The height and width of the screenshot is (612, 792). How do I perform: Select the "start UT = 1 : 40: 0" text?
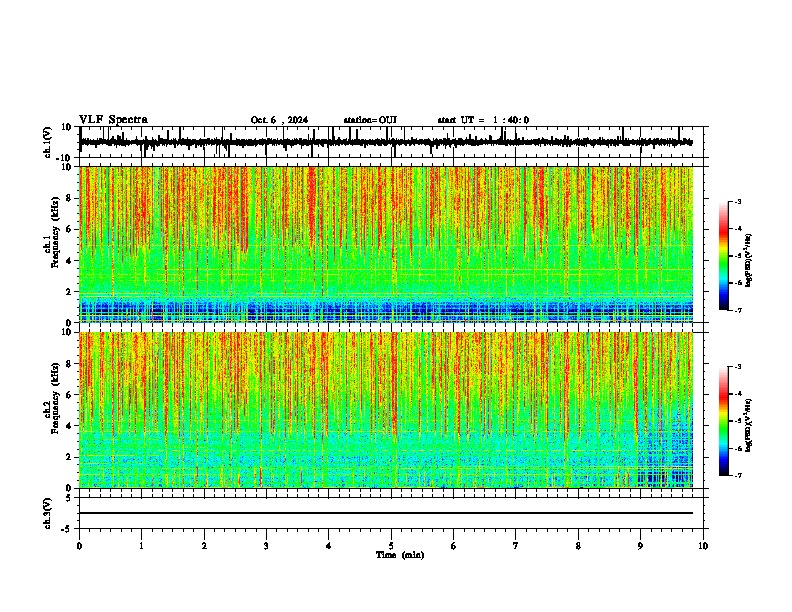coord(483,120)
